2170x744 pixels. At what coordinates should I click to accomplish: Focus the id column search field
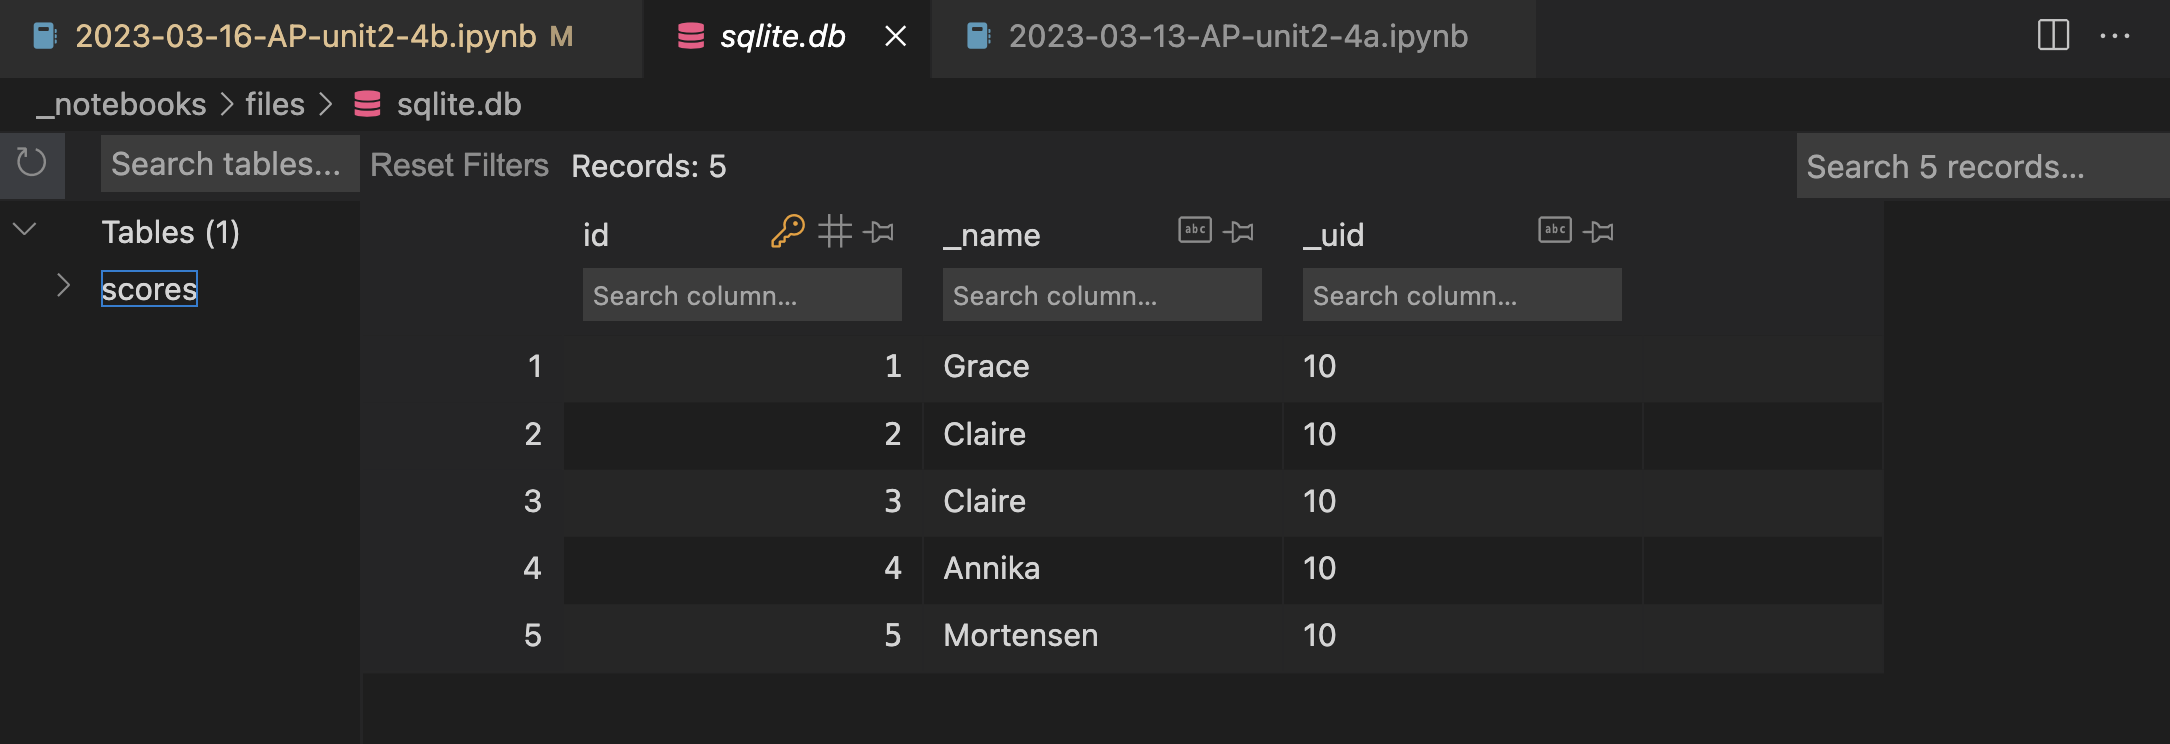742,295
